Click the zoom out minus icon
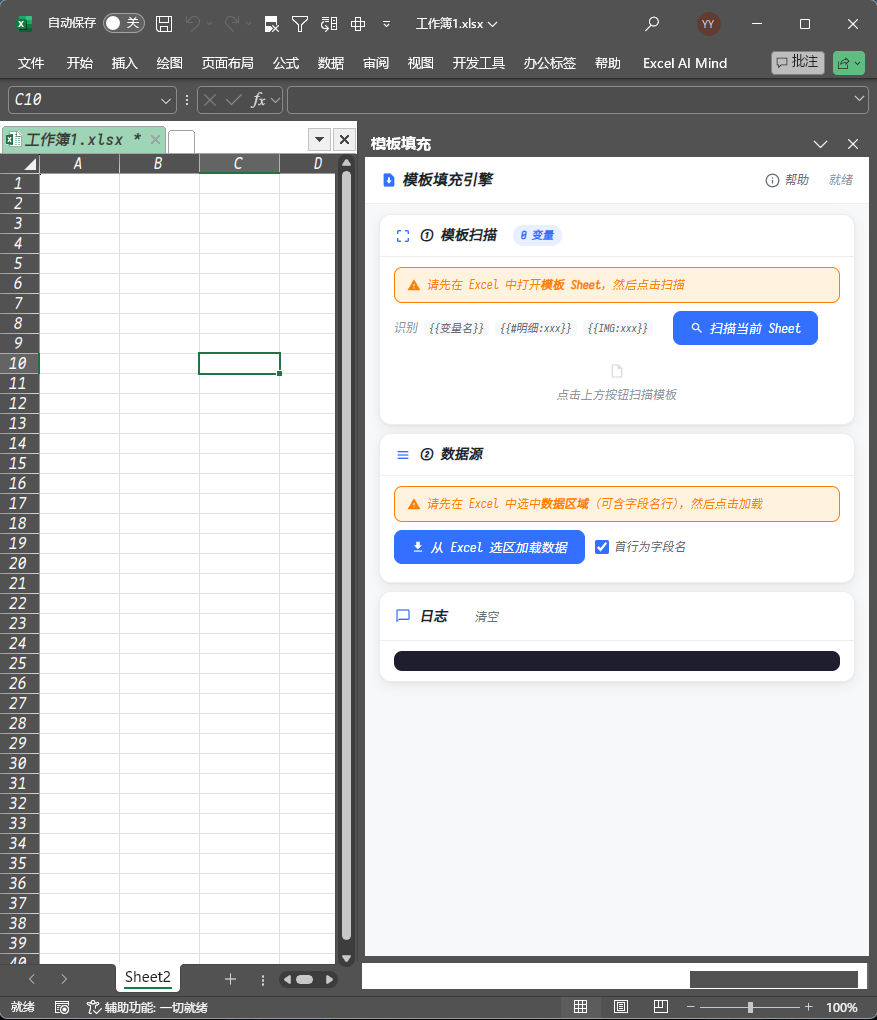The image size is (877, 1020). pyautogui.click(x=691, y=1007)
